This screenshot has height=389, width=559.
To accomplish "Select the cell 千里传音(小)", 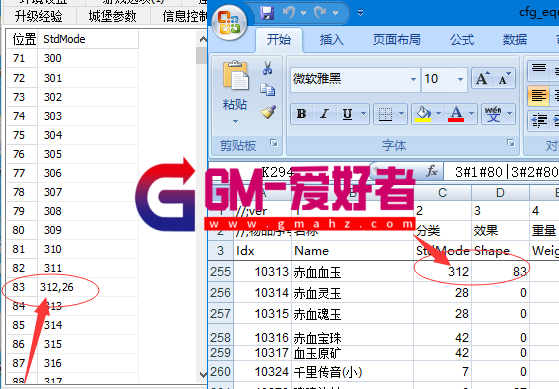I will pos(352,372).
